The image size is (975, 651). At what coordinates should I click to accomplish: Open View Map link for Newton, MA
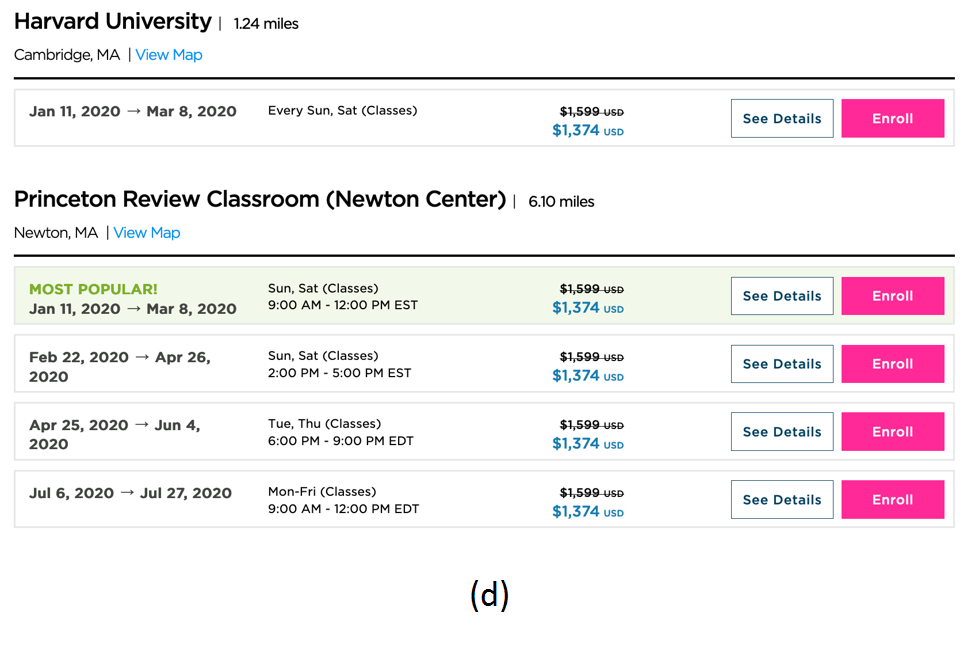146,233
